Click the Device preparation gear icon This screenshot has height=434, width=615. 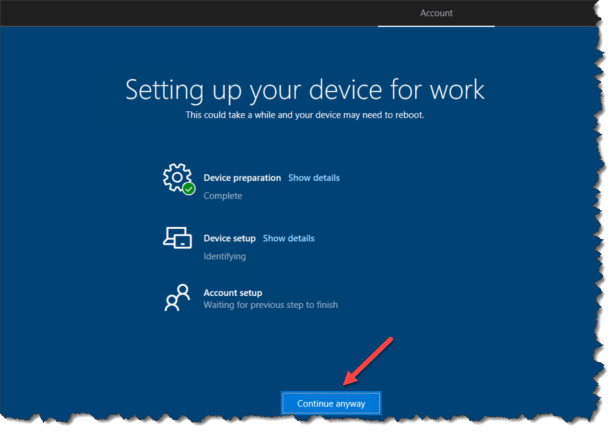[x=178, y=178]
